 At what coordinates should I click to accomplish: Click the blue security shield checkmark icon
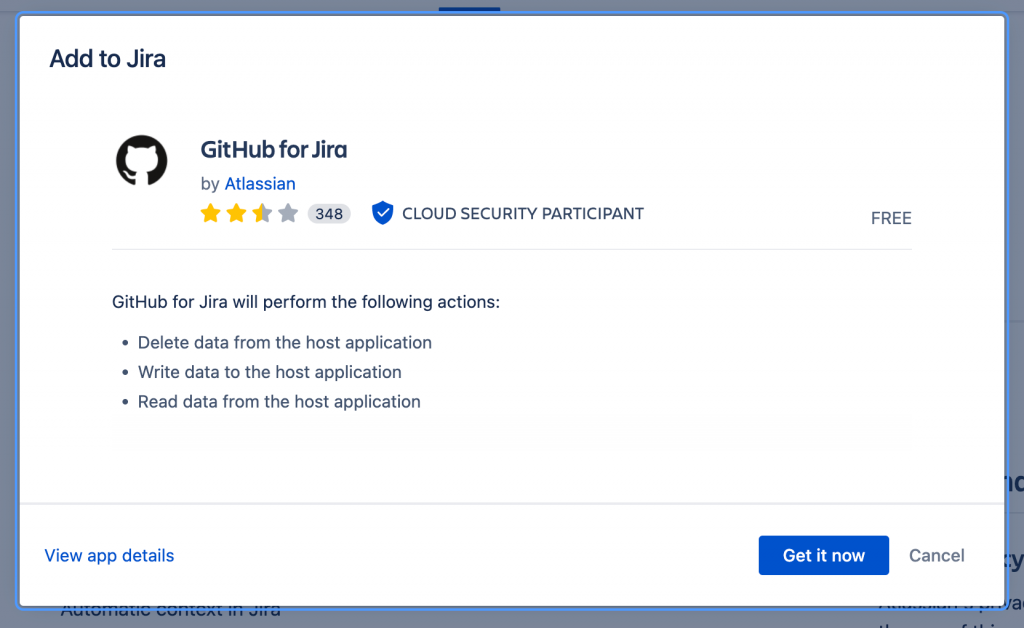pos(383,213)
